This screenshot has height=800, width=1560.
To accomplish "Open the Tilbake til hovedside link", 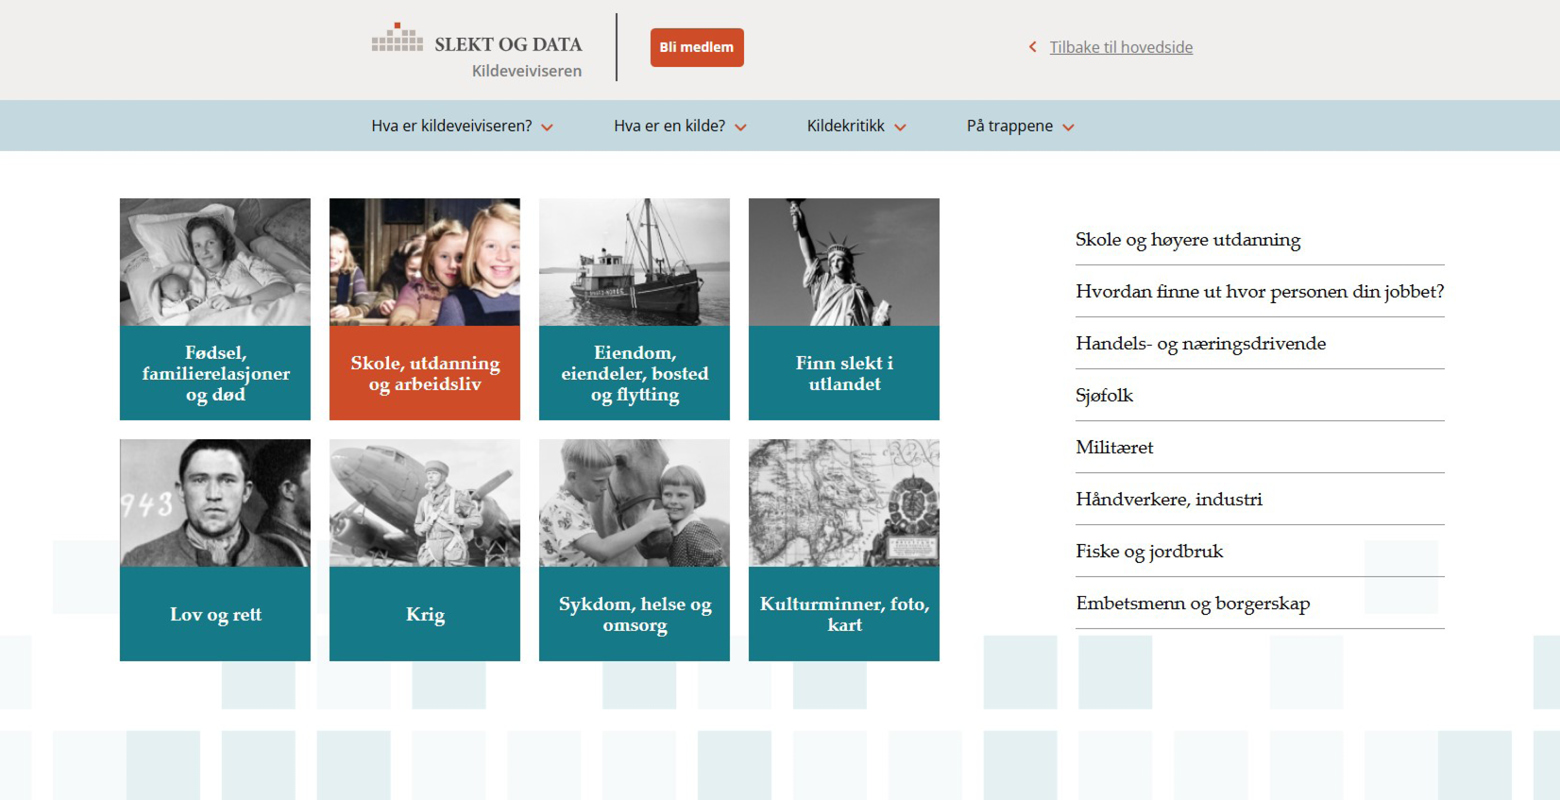I will (x=1121, y=47).
